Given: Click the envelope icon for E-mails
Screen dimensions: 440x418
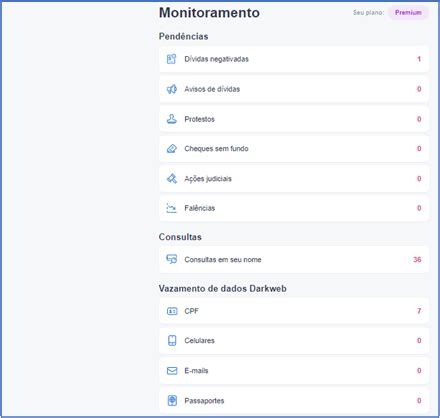Looking at the screenshot, I should tap(172, 371).
